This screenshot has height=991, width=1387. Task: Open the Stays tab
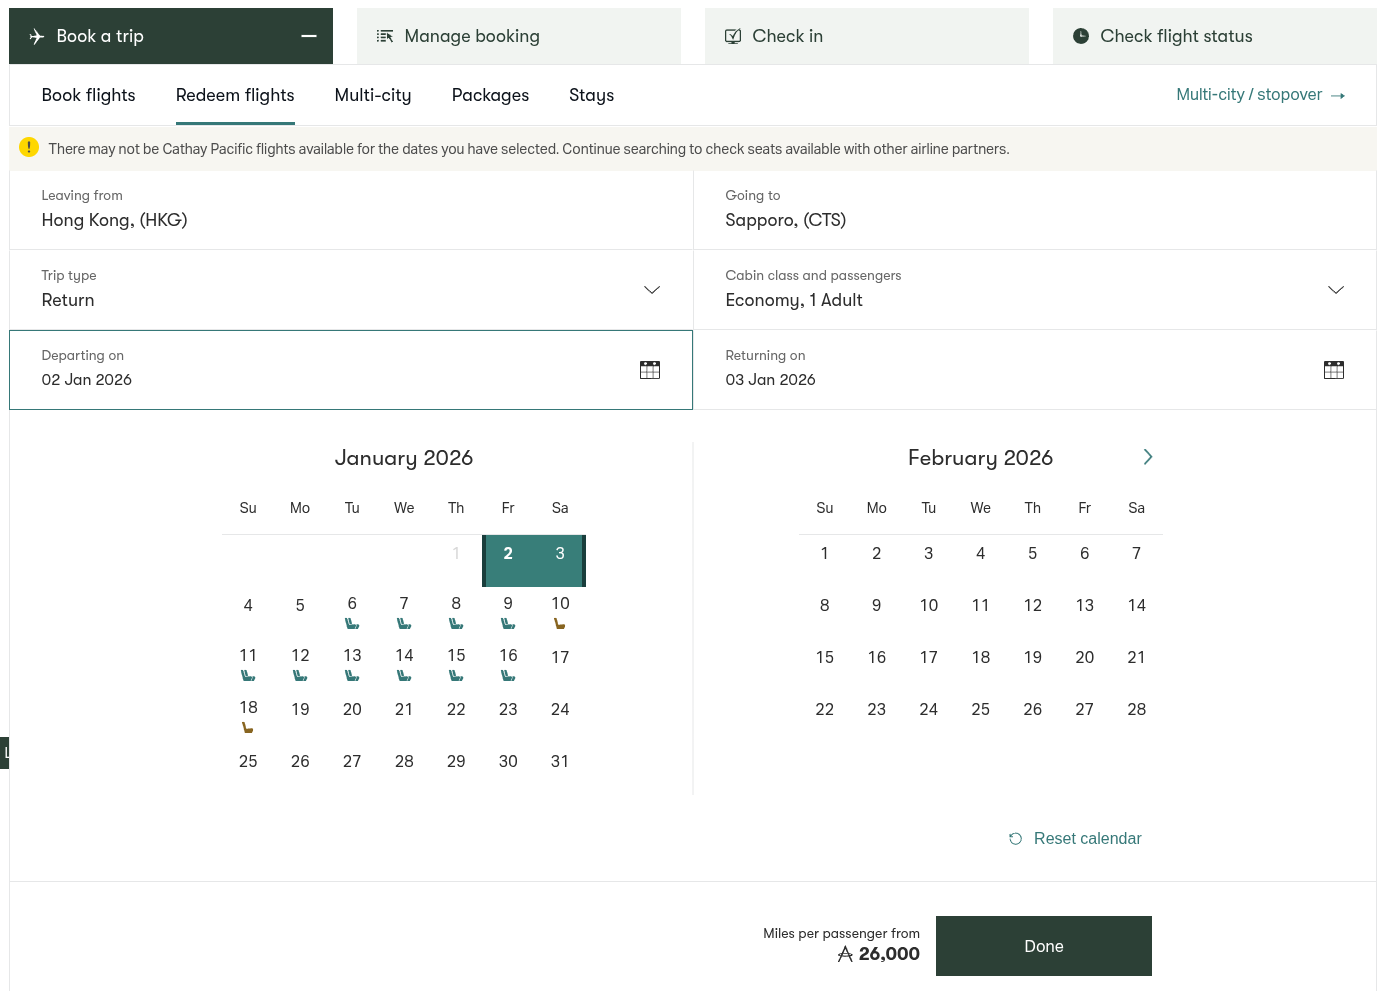point(591,95)
